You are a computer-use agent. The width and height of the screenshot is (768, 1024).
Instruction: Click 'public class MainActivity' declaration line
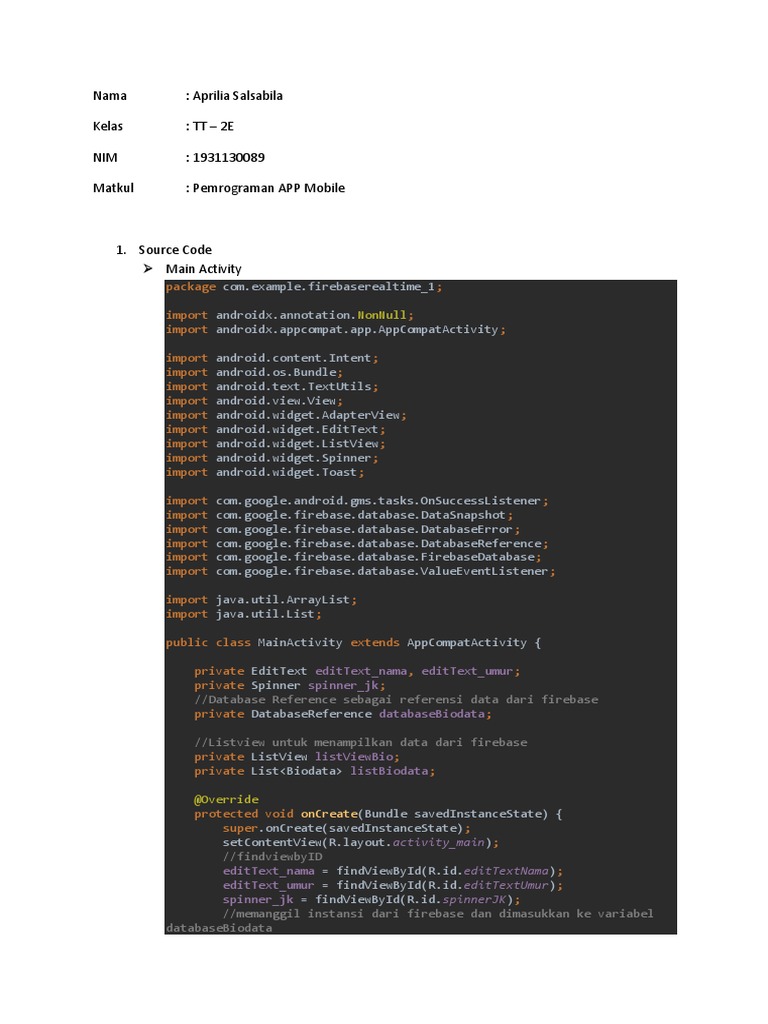(x=353, y=643)
